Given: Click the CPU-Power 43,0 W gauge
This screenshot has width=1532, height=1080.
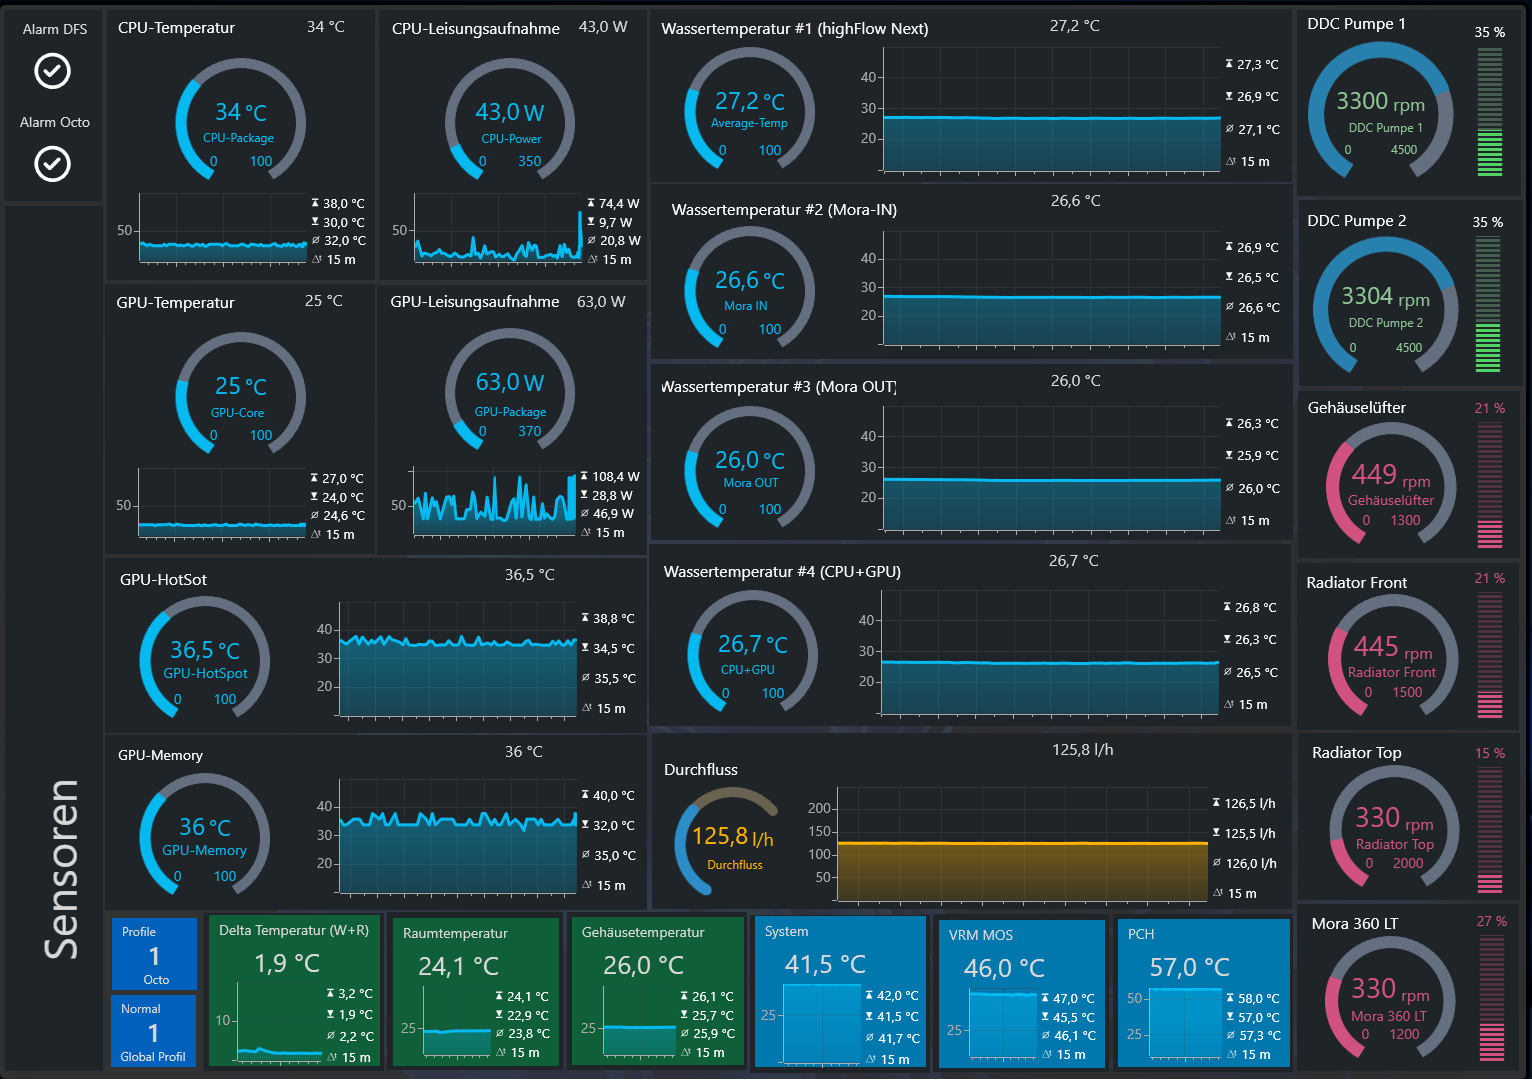Looking at the screenshot, I should pyautogui.click(x=510, y=120).
